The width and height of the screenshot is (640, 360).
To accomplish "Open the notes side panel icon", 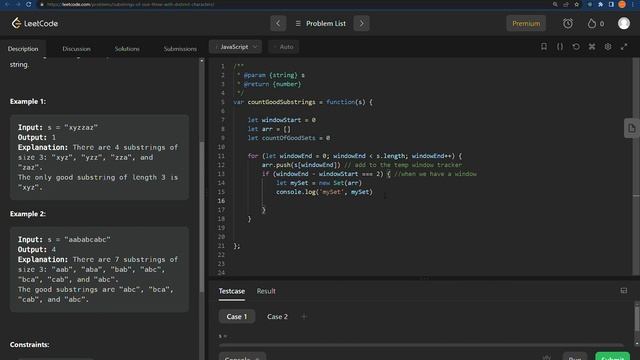I will (x=631, y=128).
